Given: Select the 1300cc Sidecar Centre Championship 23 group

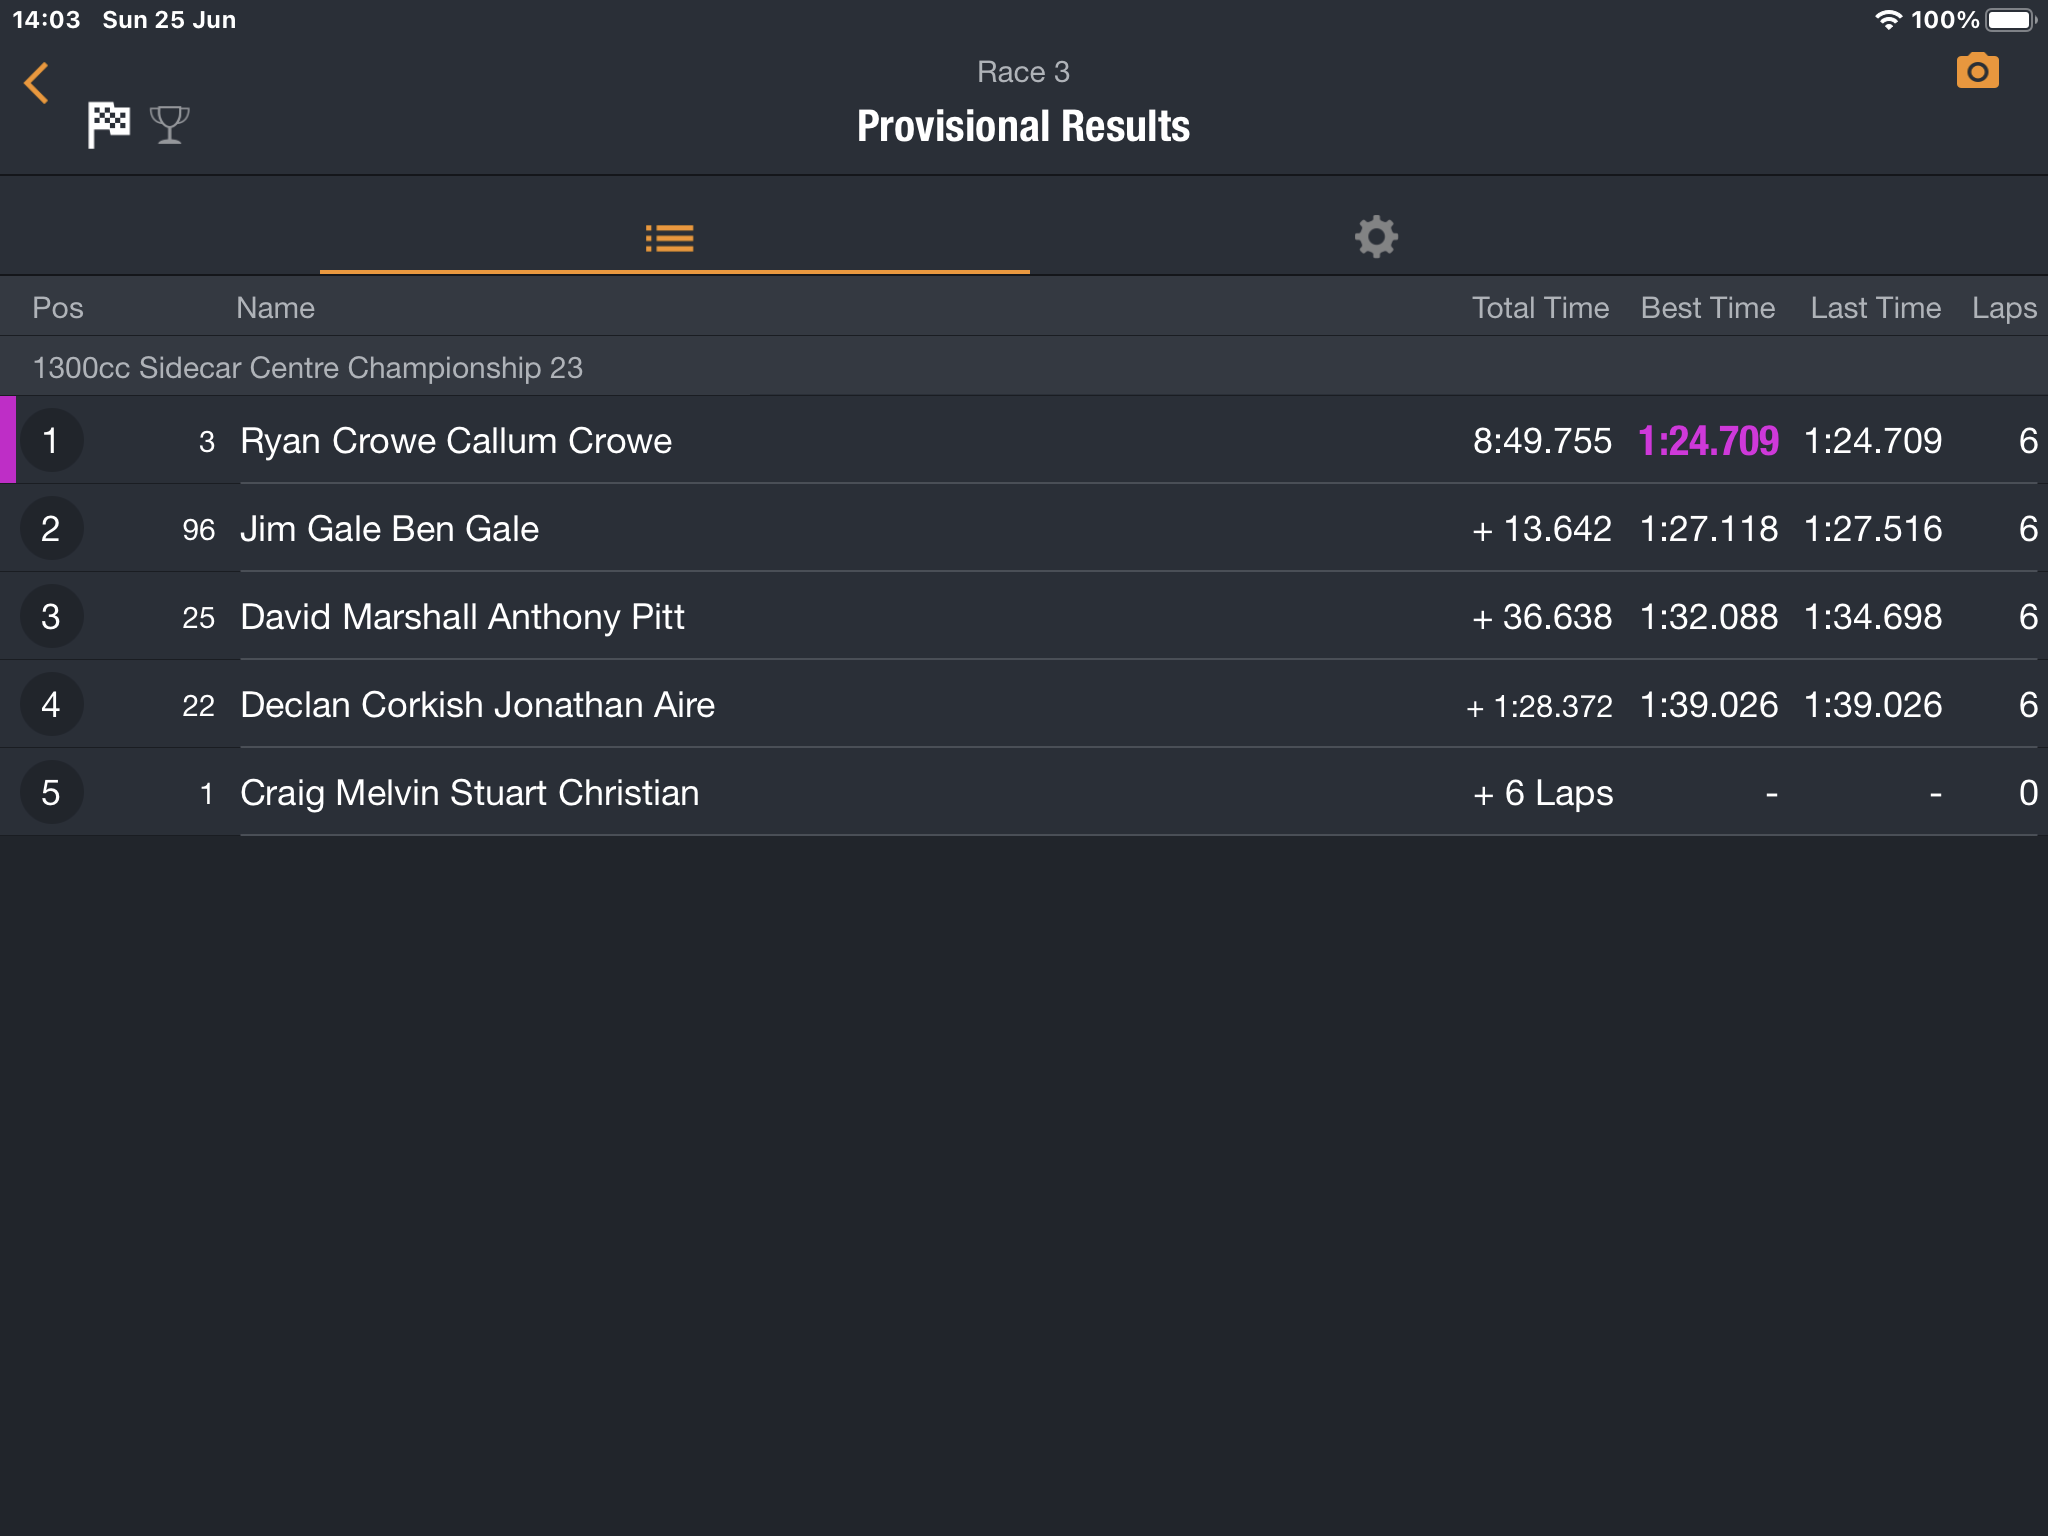Looking at the screenshot, I should coord(1024,367).
